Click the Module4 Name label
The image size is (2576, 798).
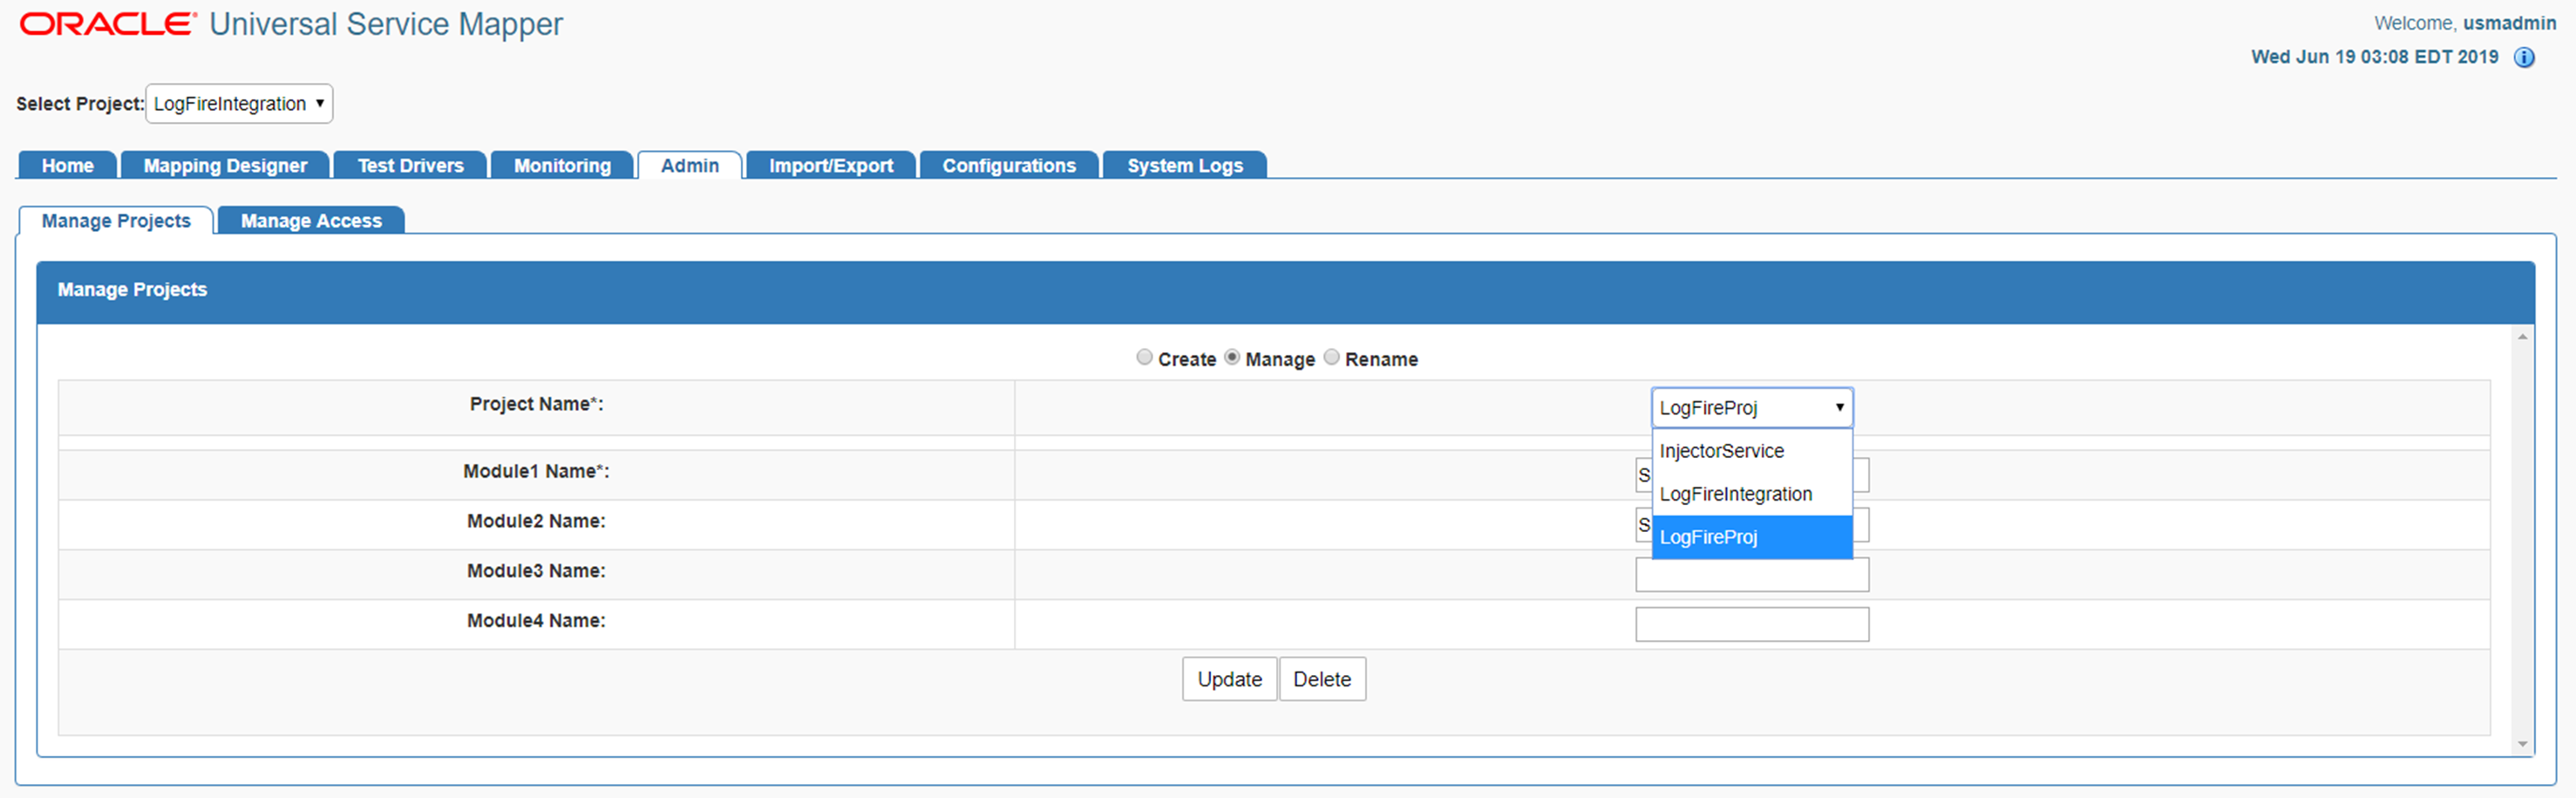pos(536,621)
